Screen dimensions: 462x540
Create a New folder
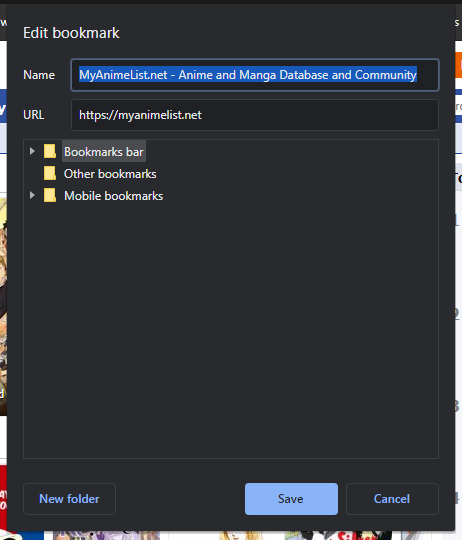point(69,499)
